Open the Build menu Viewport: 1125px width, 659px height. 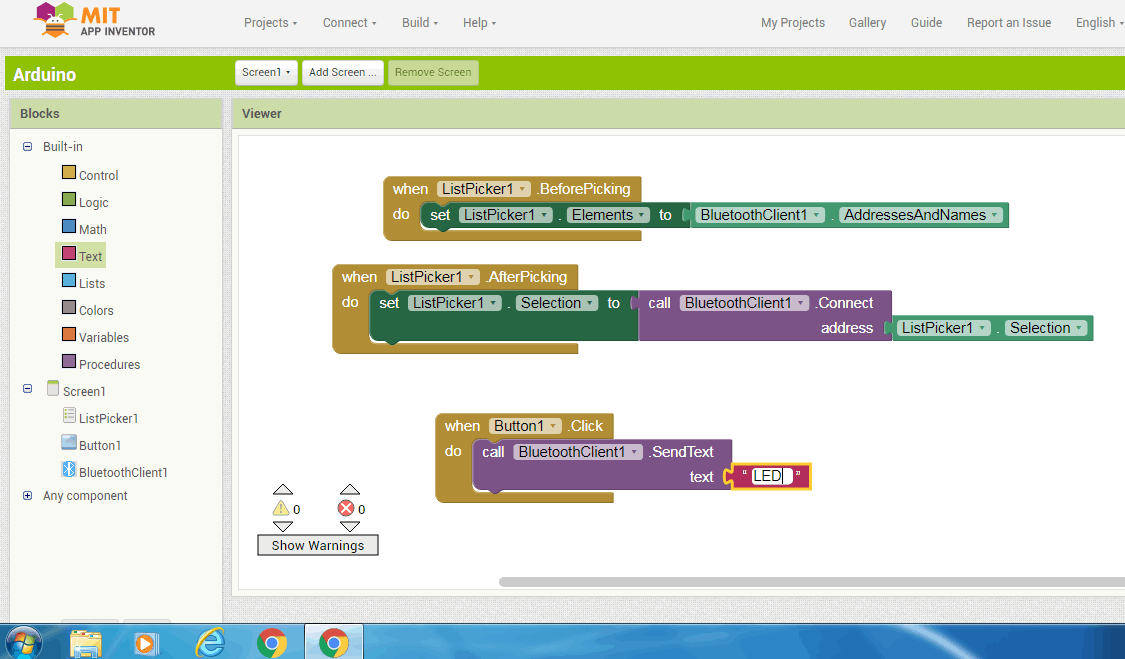coord(420,23)
